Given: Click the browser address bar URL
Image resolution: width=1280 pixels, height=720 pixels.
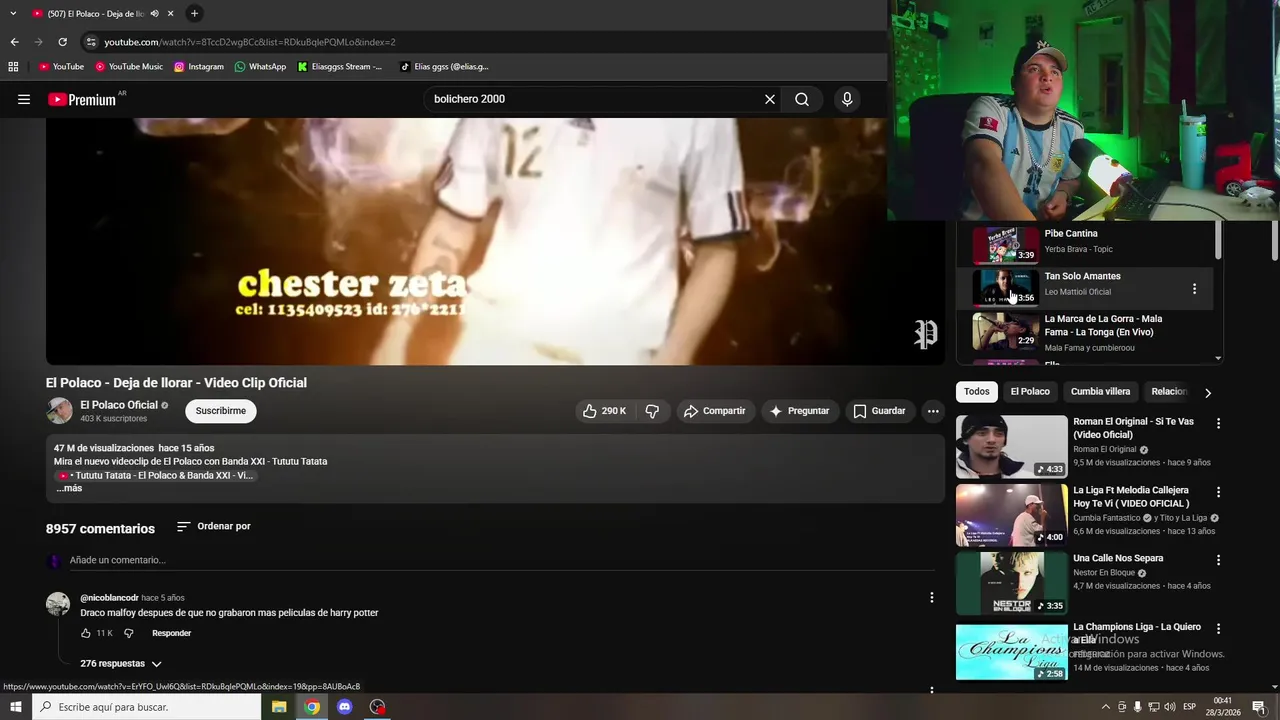Looking at the screenshot, I should click(x=250, y=42).
